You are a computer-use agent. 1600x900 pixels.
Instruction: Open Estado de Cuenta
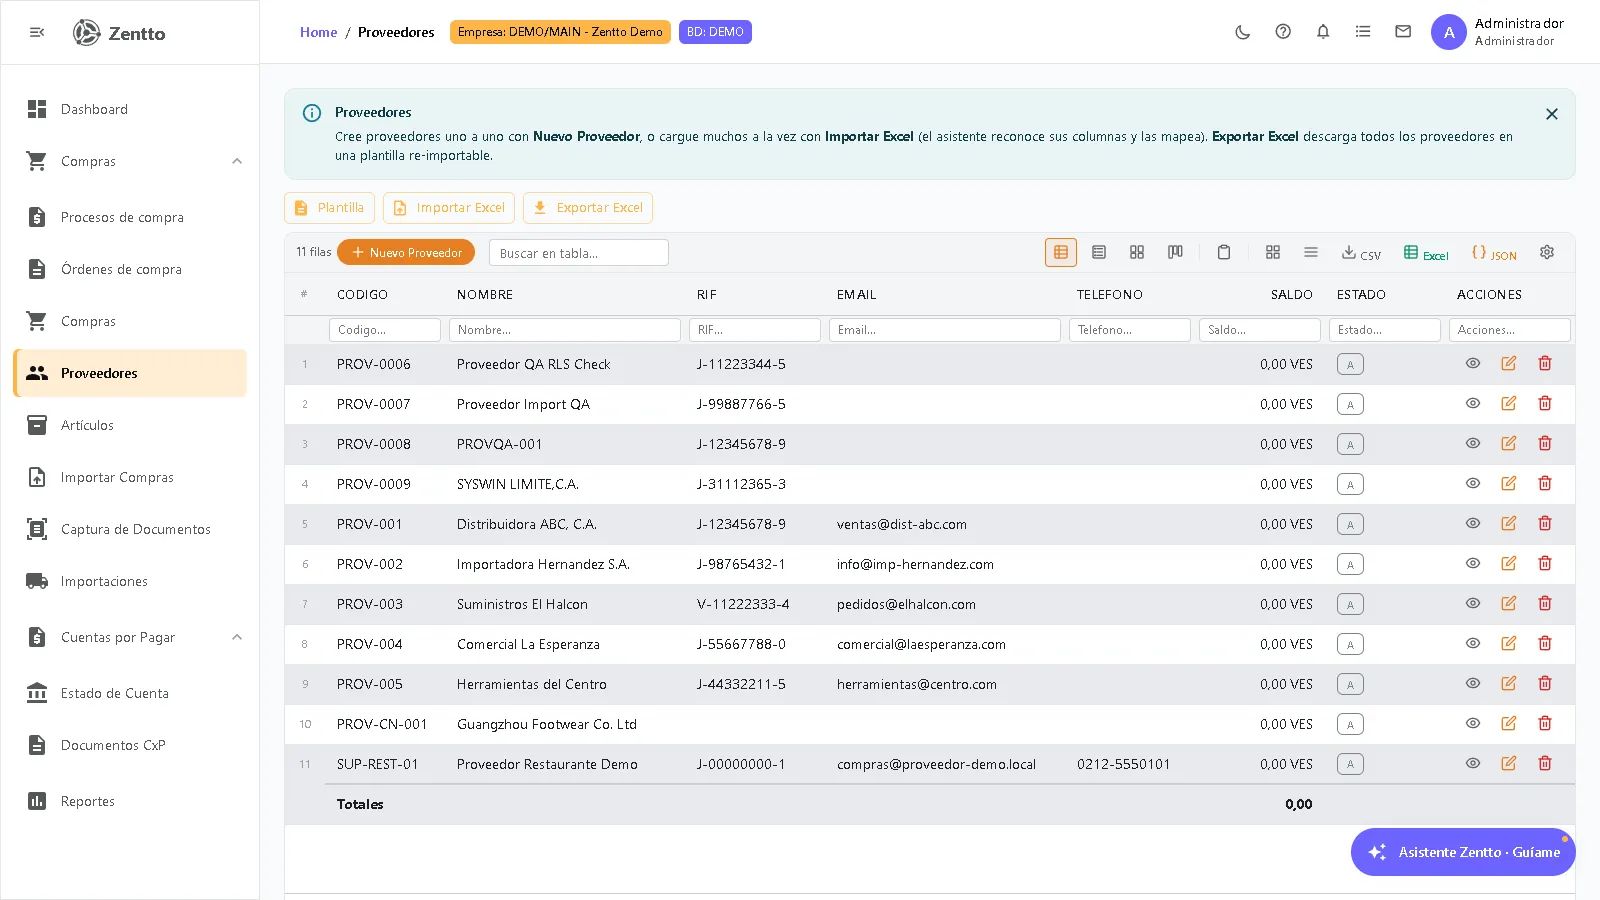click(130, 693)
